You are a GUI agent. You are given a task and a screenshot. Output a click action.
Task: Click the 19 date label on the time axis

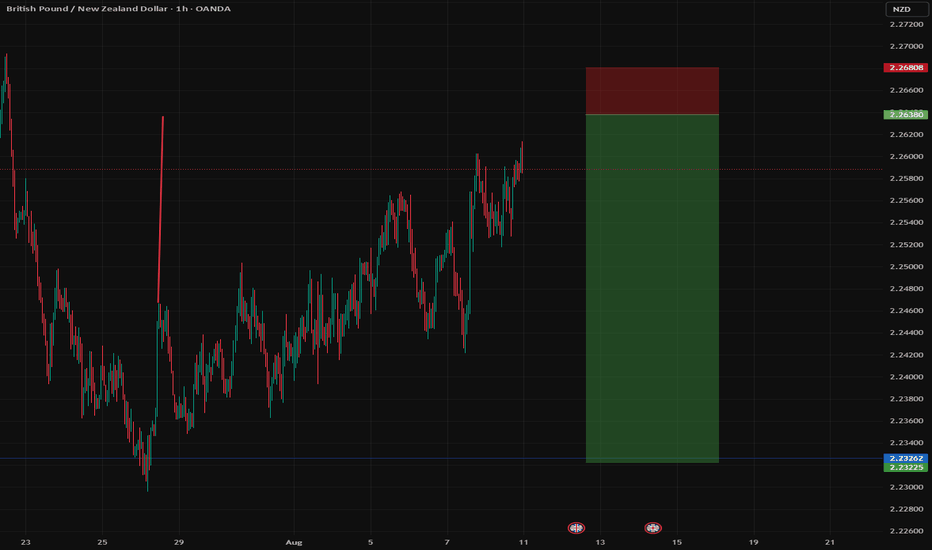(x=754, y=542)
